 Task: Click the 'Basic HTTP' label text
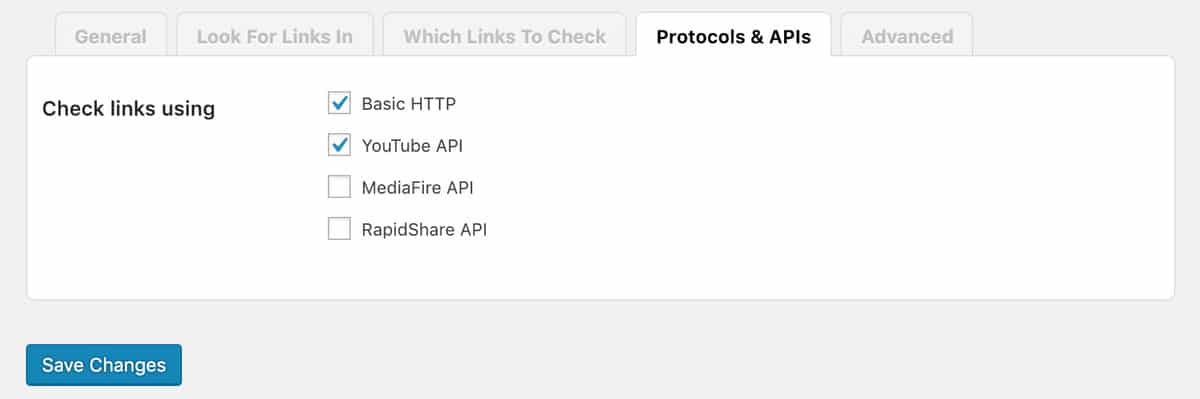409,103
